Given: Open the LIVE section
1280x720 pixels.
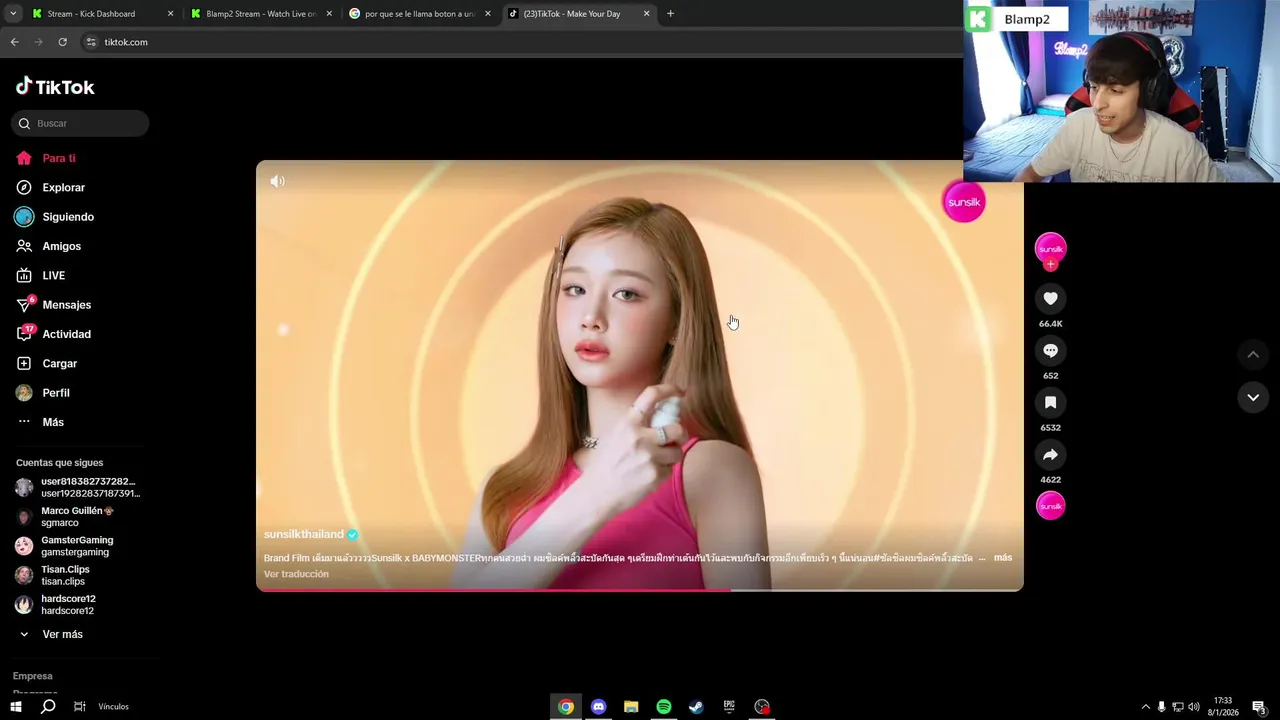Looking at the screenshot, I should (40, 275).
